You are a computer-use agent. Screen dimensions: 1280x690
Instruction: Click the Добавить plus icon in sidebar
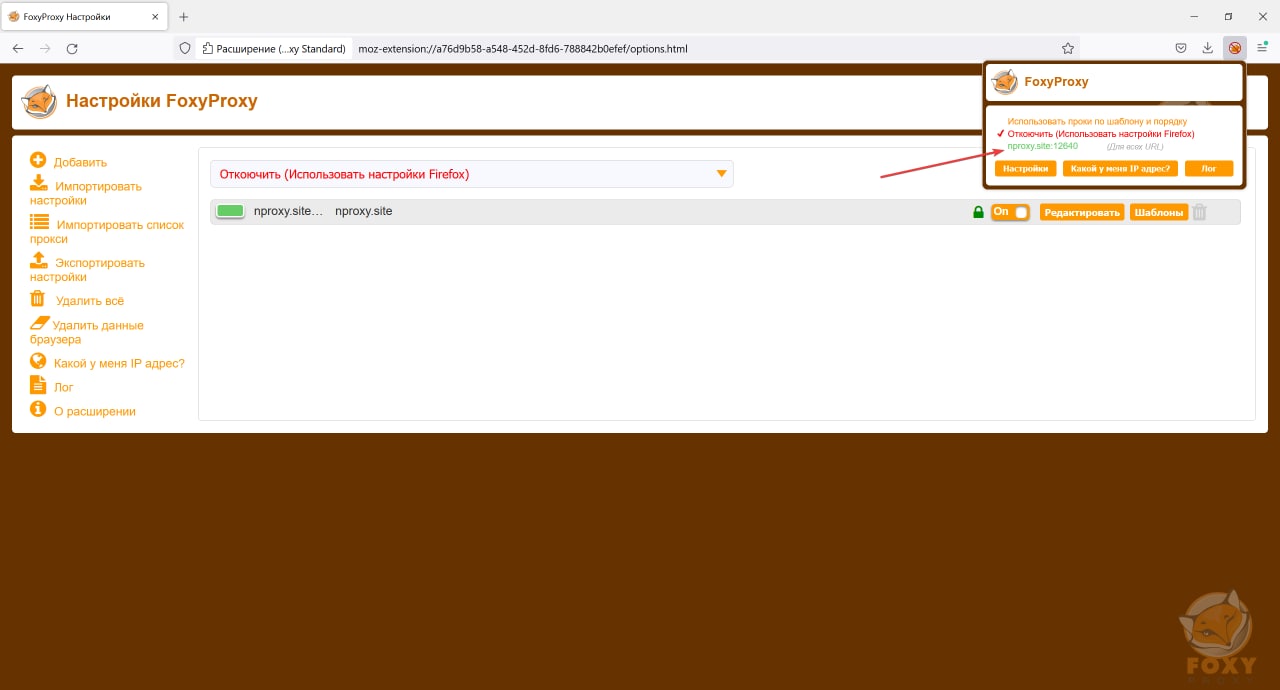[38, 160]
